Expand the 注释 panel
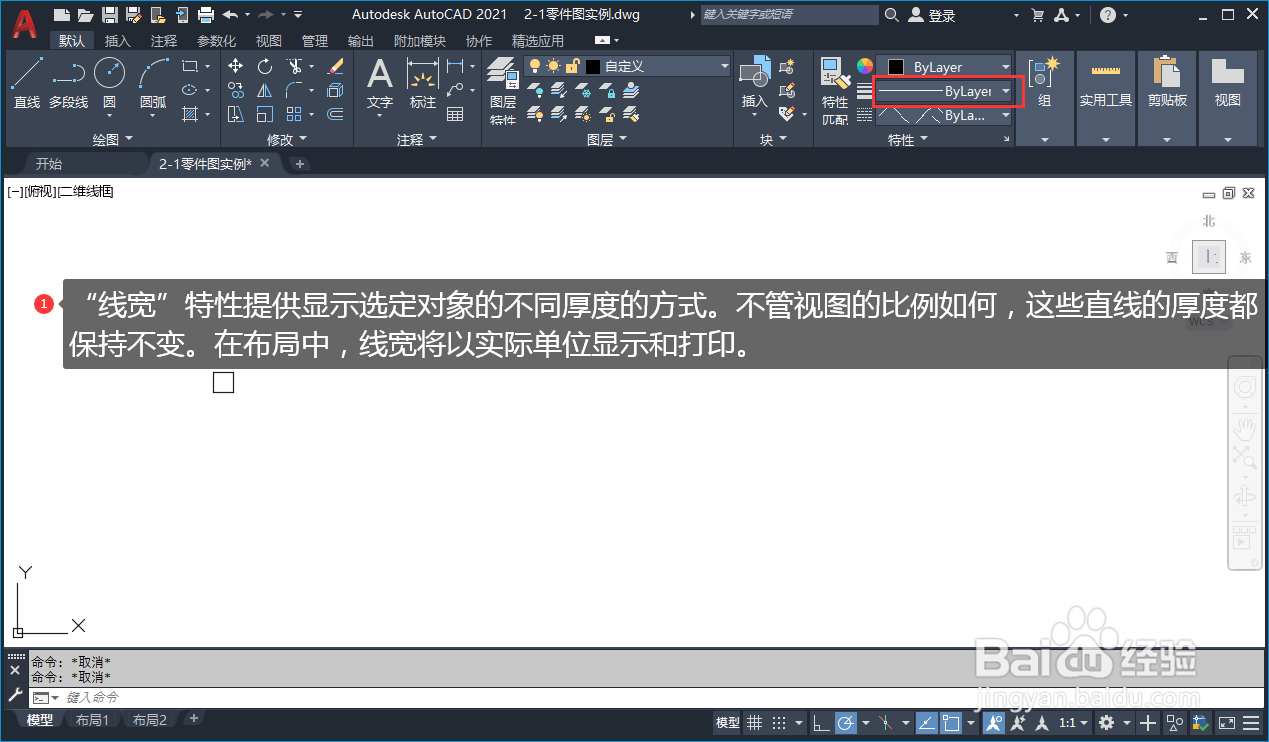This screenshot has width=1269, height=742. [417, 140]
